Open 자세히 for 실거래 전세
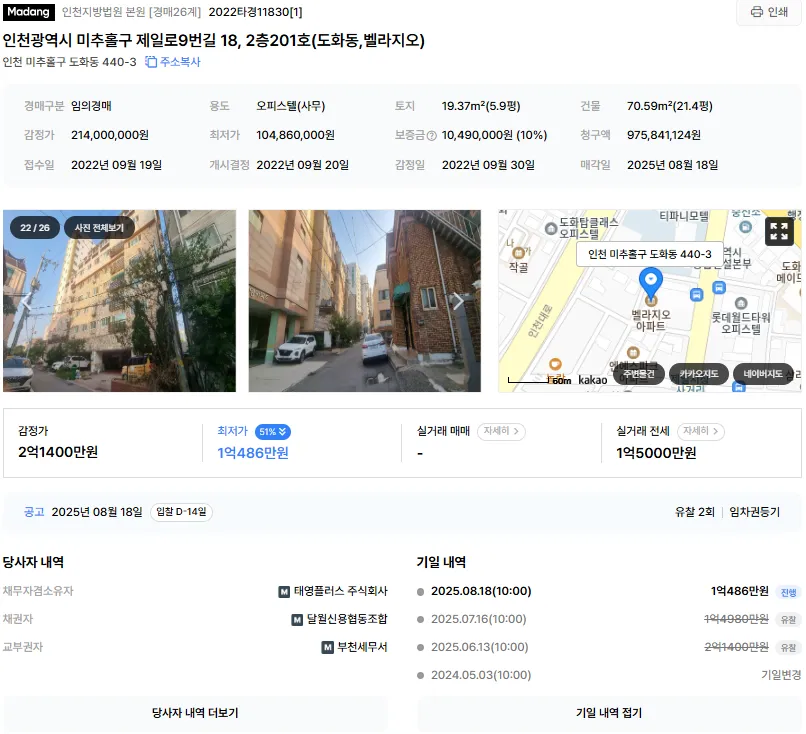The height and width of the screenshot is (734, 806). pos(701,431)
